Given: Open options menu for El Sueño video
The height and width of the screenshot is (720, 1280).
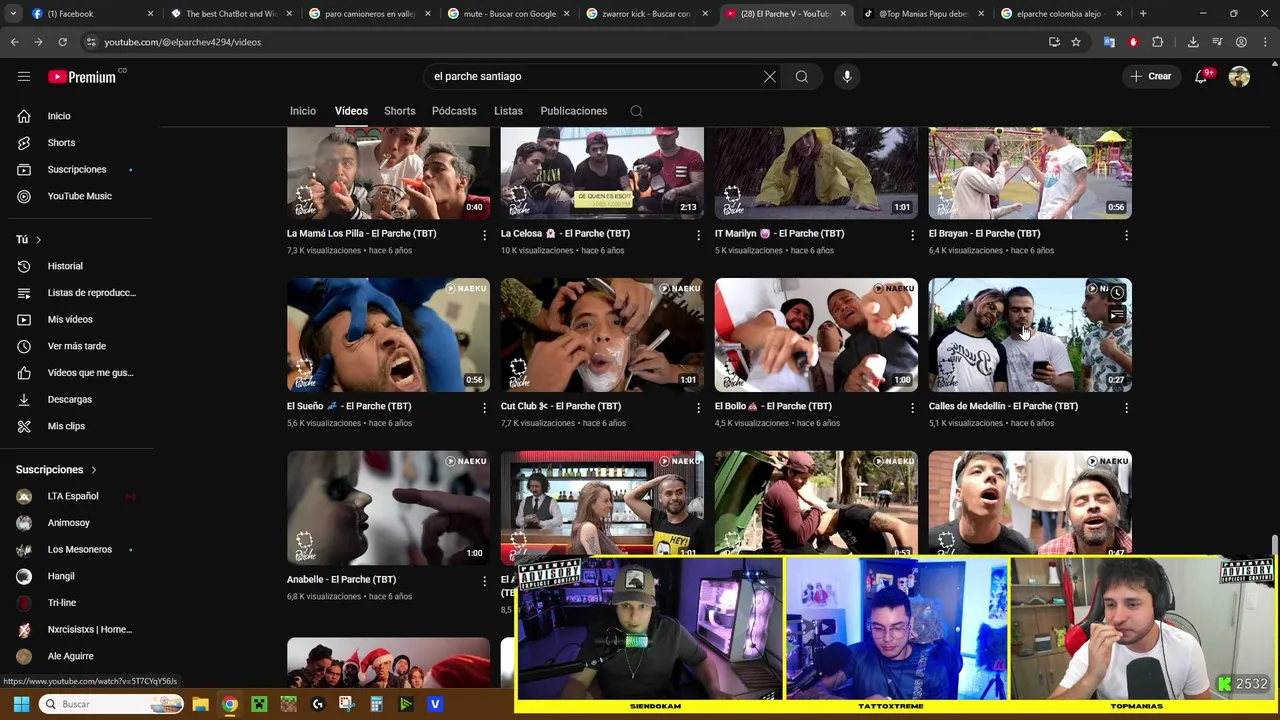Looking at the screenshot, I should [485, 408].
